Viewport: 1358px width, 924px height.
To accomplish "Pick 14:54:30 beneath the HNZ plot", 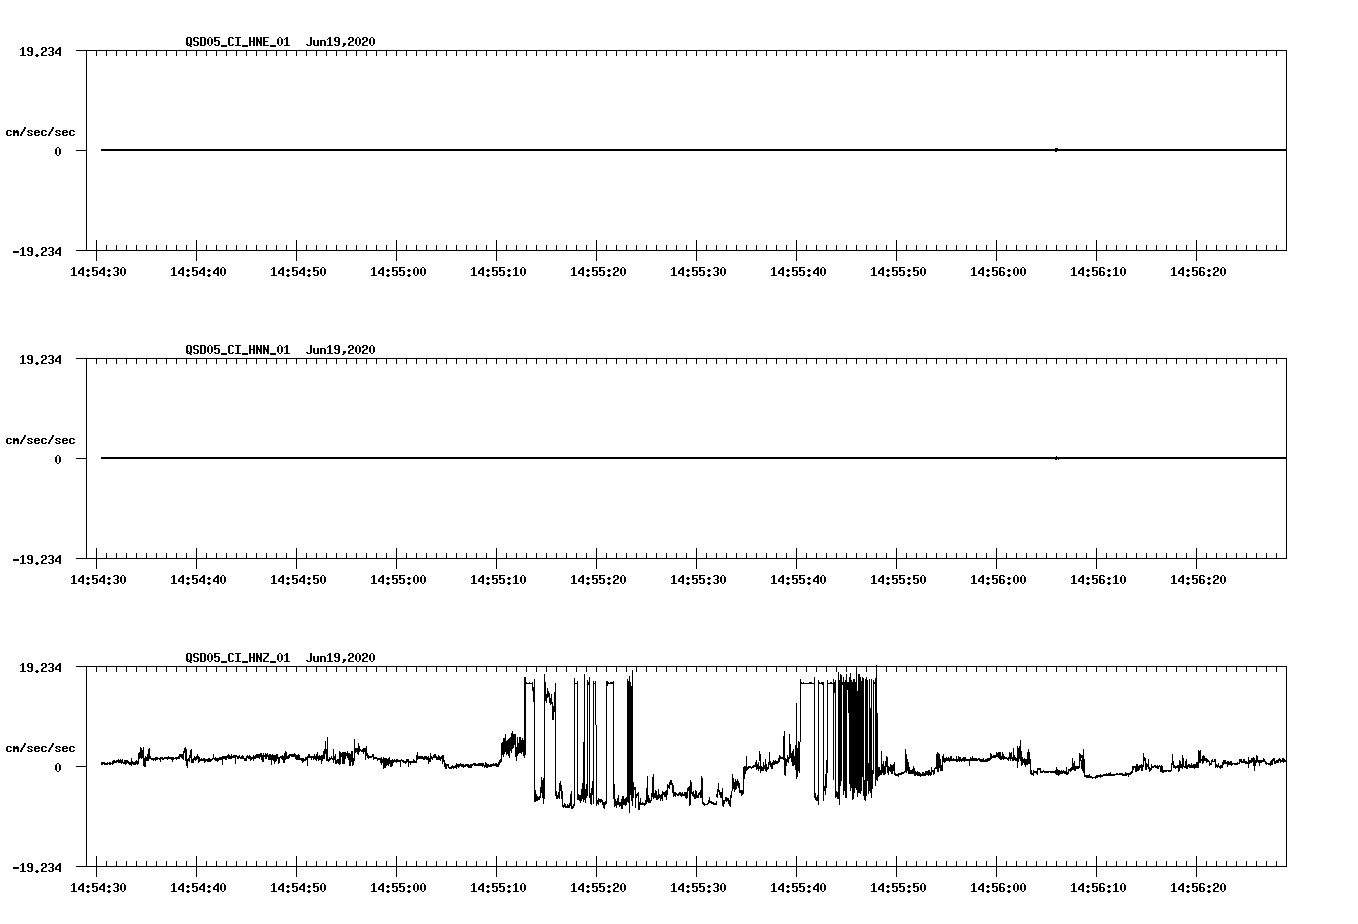I will pos(98,888).
